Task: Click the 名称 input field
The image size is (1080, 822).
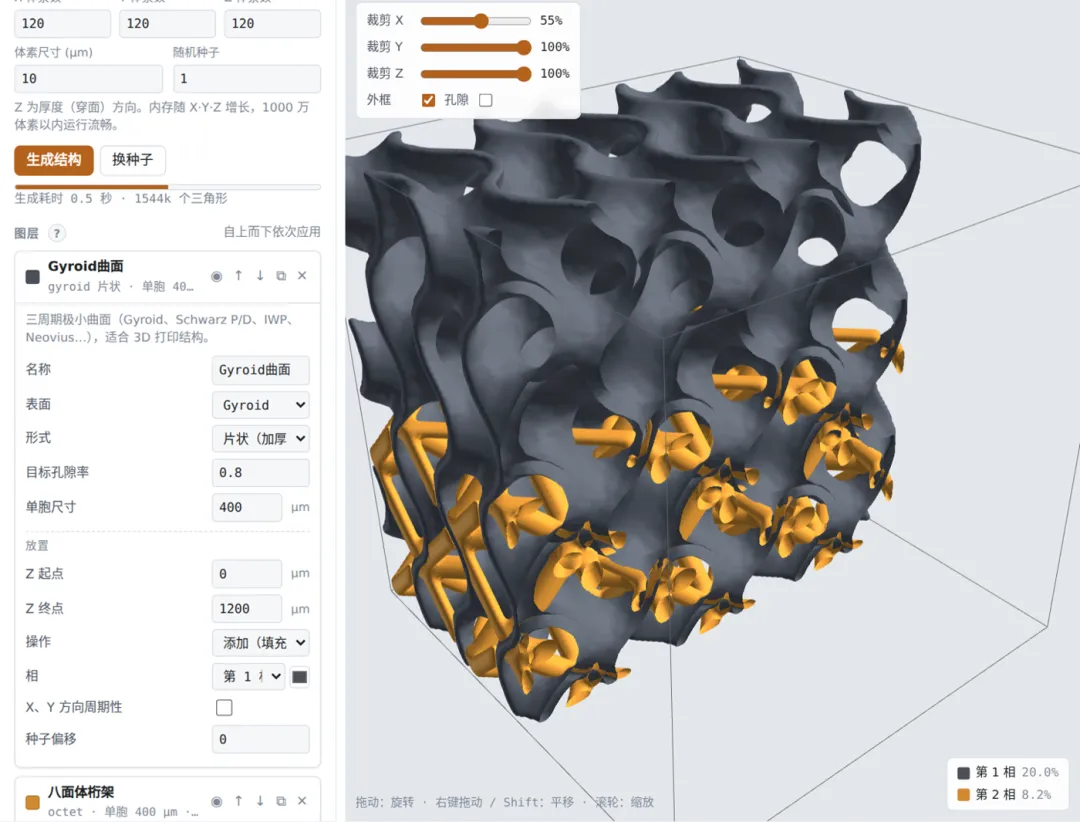Action: [x=260, y=370]
